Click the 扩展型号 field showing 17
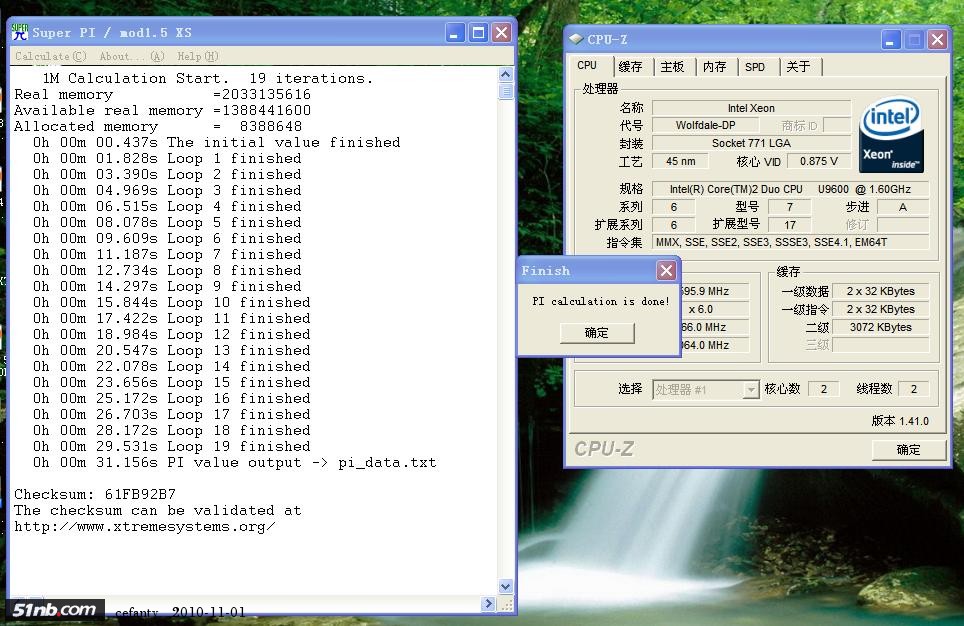Viewport: 964px width, 626px height. [790, 225]
